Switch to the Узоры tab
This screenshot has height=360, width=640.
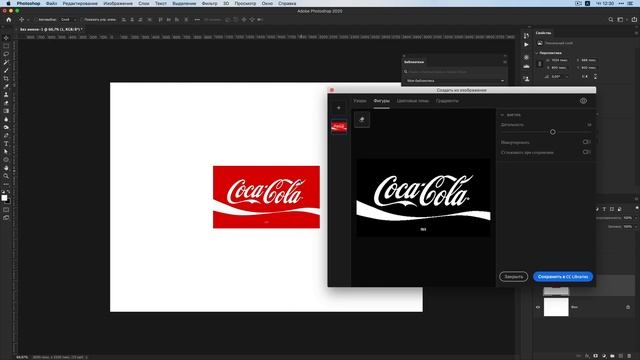click(360, 101)
